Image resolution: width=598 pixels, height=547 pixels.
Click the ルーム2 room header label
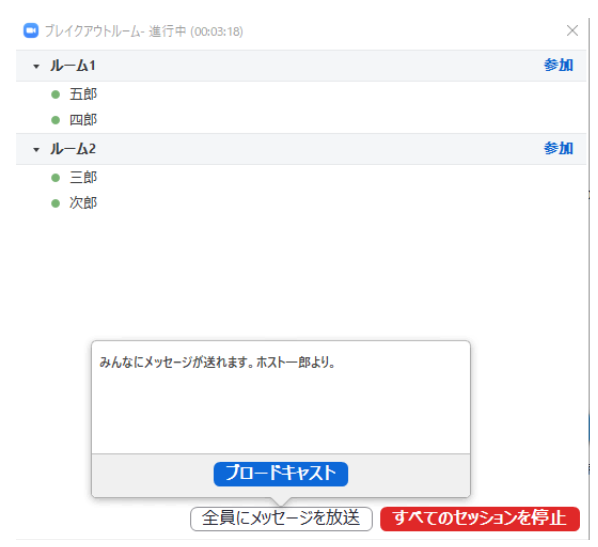coord(73,149)
